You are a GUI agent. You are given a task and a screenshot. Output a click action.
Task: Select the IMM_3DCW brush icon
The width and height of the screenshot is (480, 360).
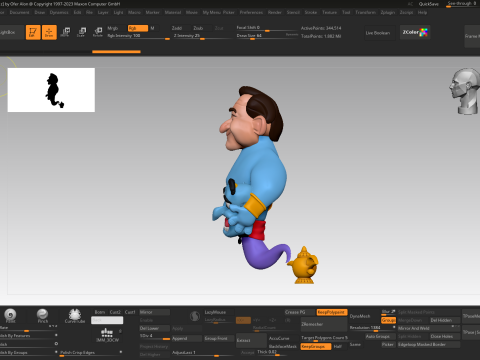tap(107, 334)
